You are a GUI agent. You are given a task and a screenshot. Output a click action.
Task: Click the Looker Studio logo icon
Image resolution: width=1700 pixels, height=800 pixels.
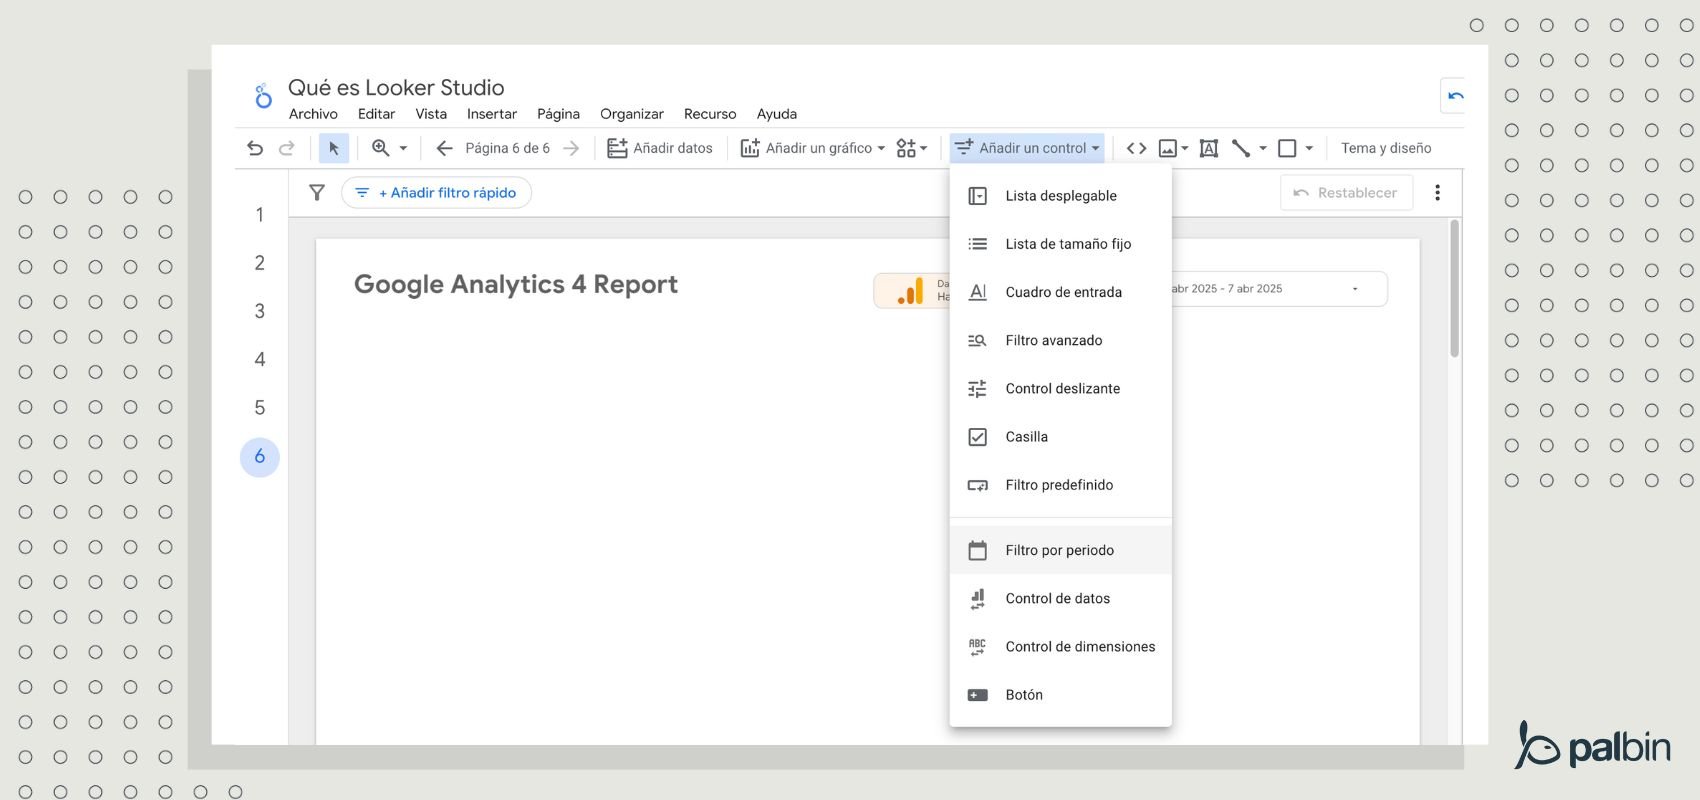tap(263, 96)
